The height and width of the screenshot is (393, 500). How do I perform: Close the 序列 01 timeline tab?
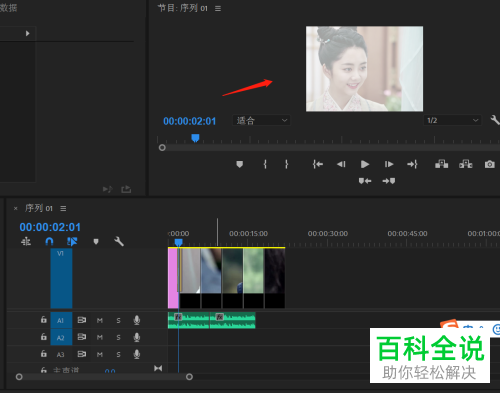pos(15,208)
